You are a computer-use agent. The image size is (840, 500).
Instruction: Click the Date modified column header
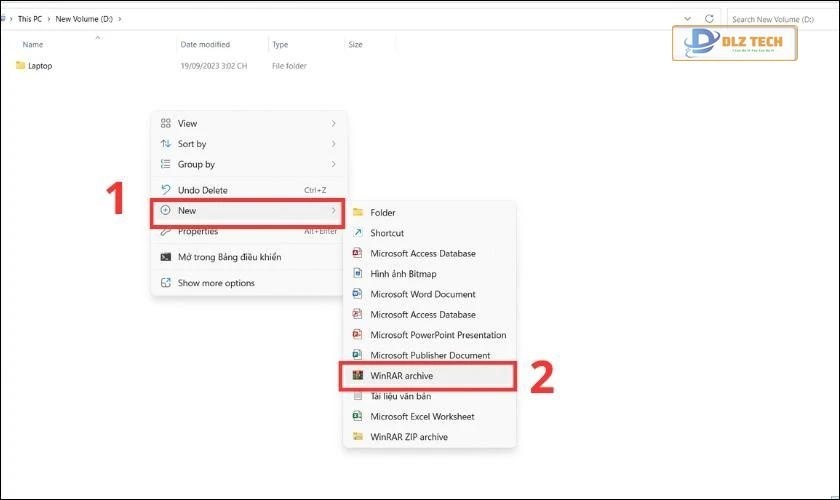point(203,45)
